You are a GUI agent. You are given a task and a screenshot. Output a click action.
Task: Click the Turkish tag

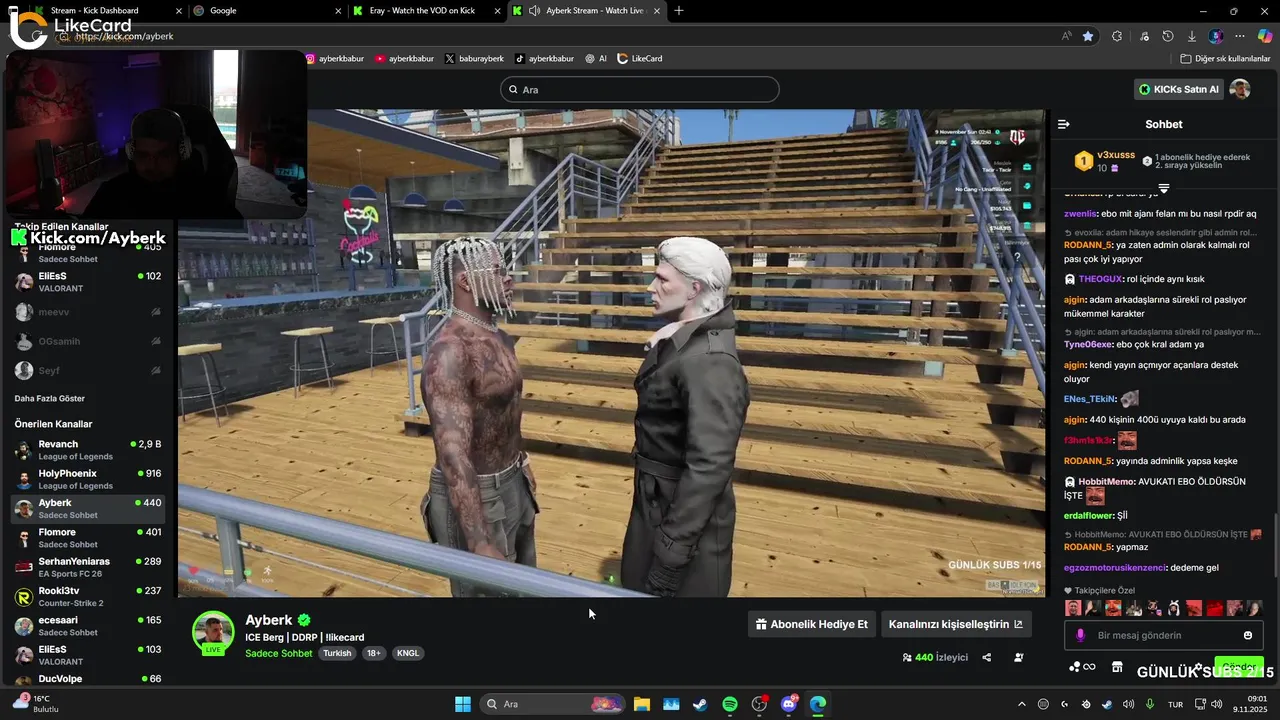pos(337,653)
